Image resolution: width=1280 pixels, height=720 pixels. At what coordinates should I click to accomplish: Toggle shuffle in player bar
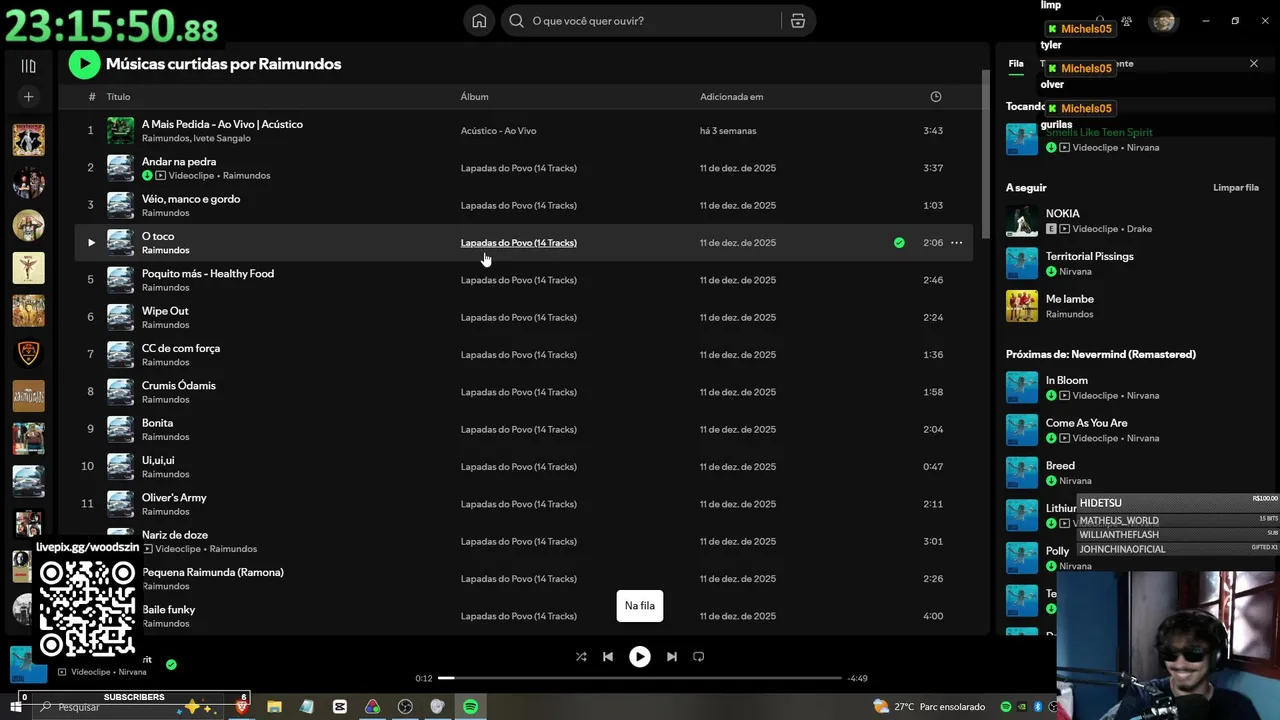point(581,657)
